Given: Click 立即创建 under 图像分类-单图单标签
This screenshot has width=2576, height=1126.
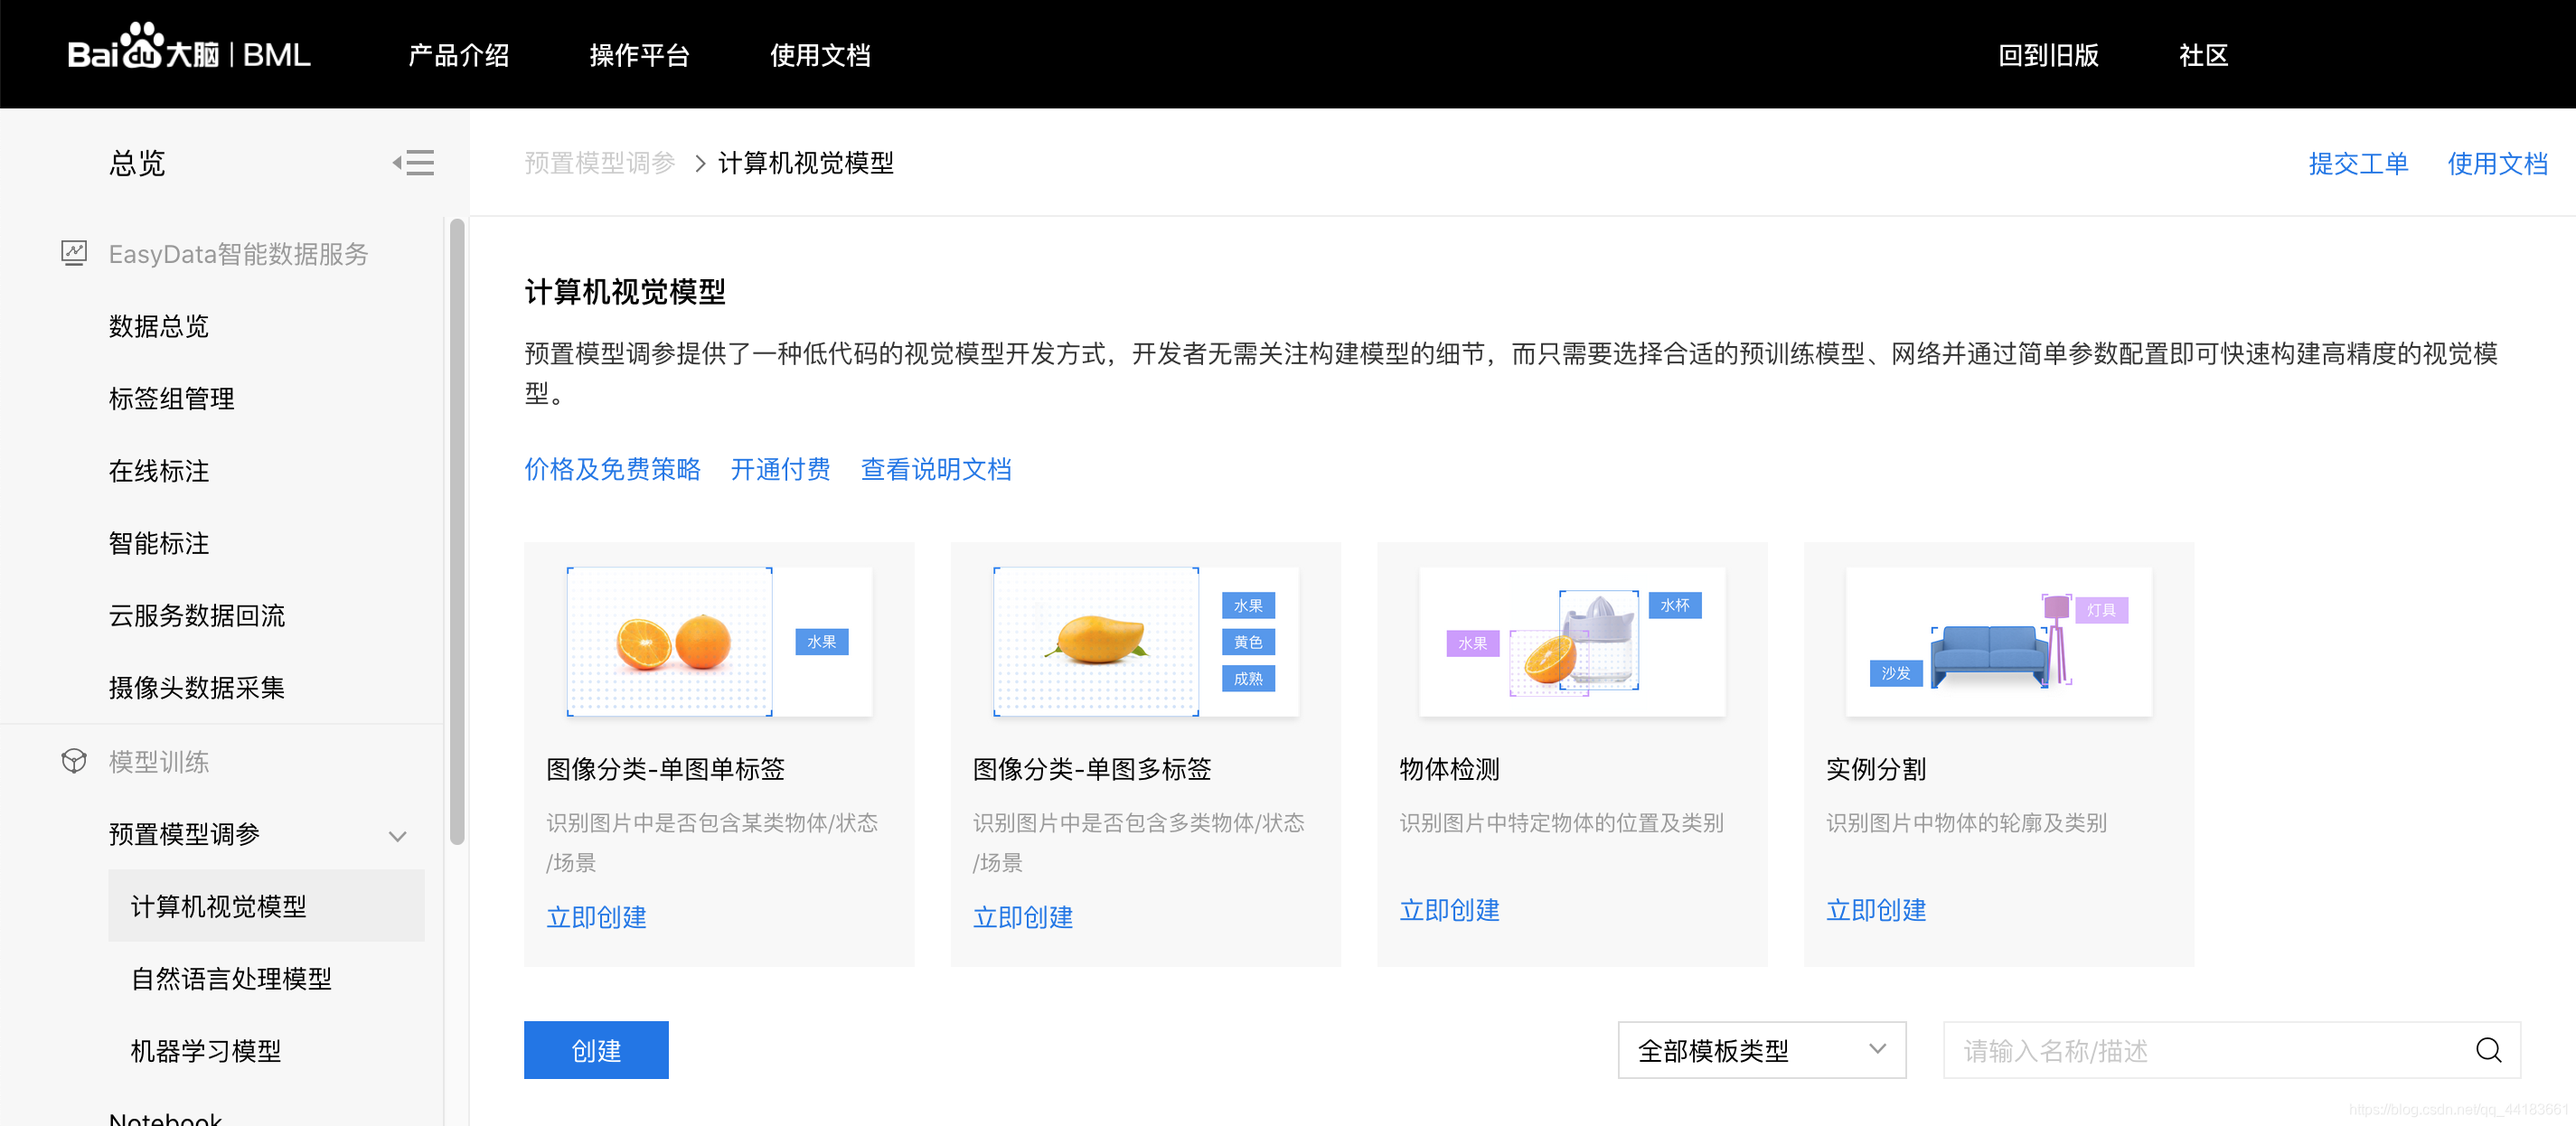Looking at the screenshot, I should tap(596, 917).
